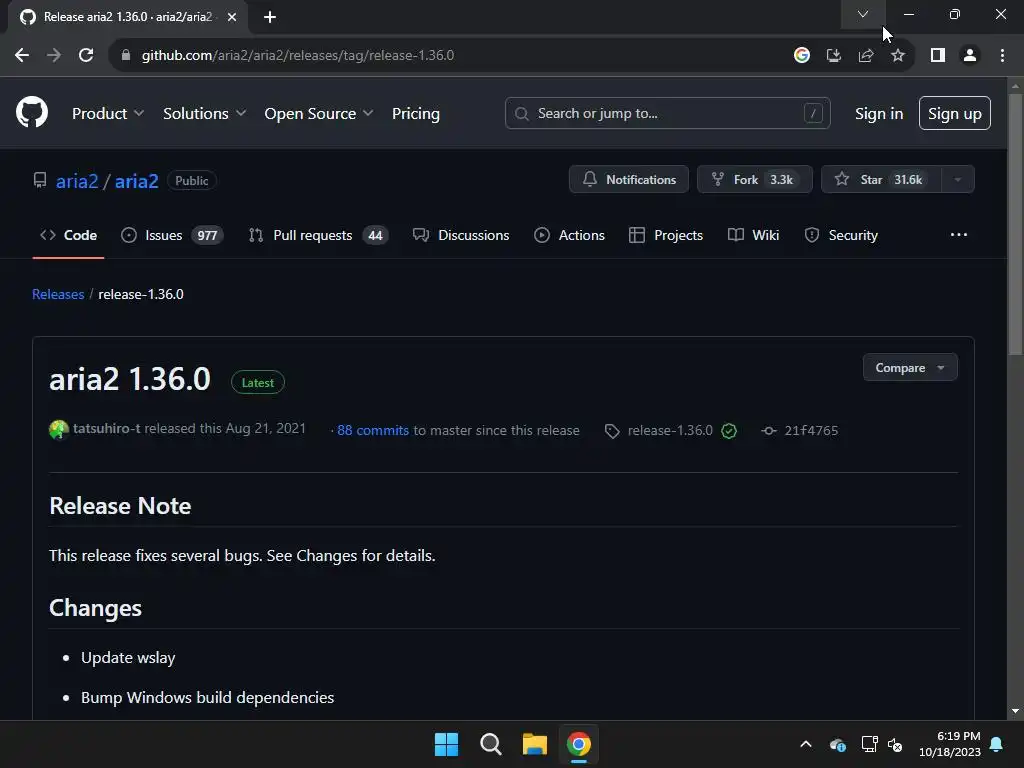
Task: Expand the Open Source menu
Action: (319, 114)
